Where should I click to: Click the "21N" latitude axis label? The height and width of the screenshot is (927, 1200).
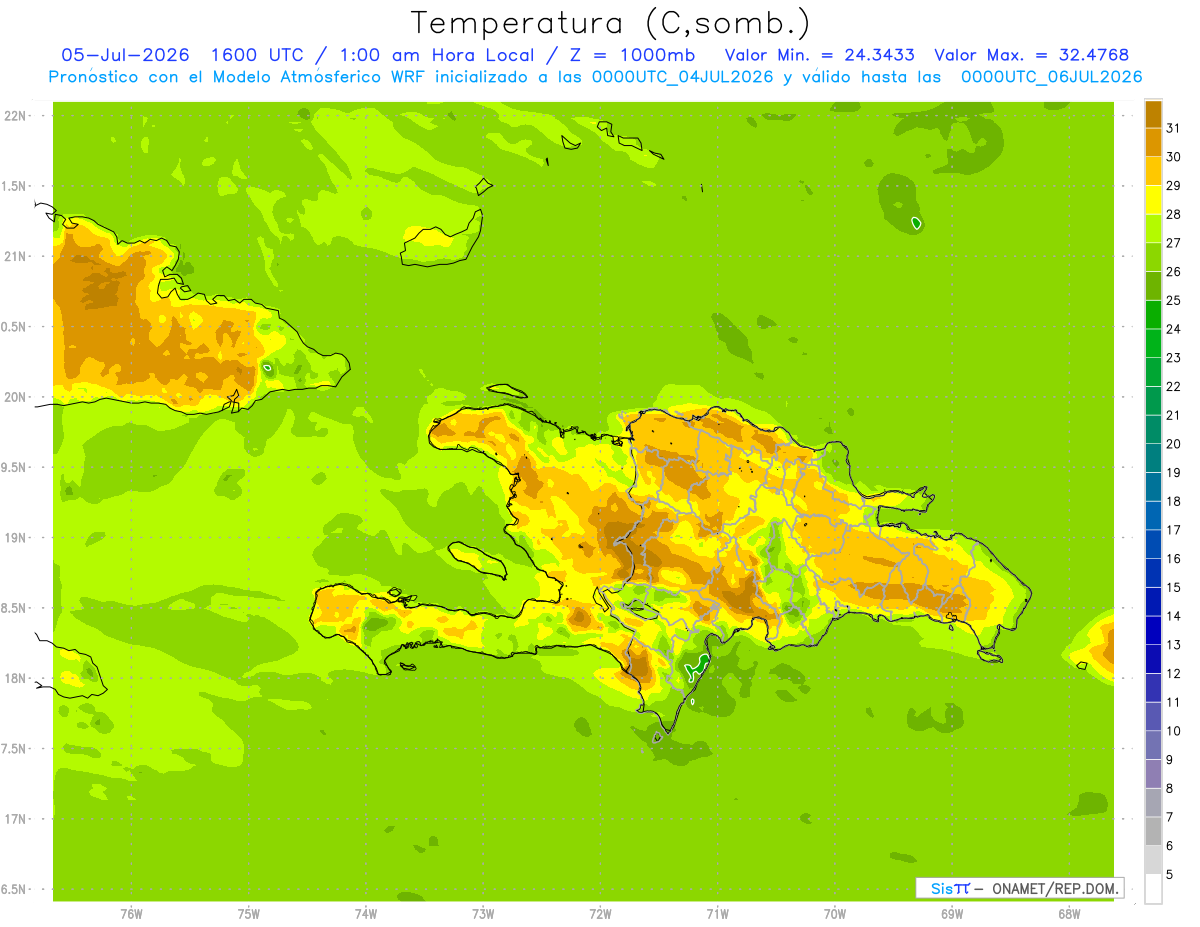click(16, 256)
